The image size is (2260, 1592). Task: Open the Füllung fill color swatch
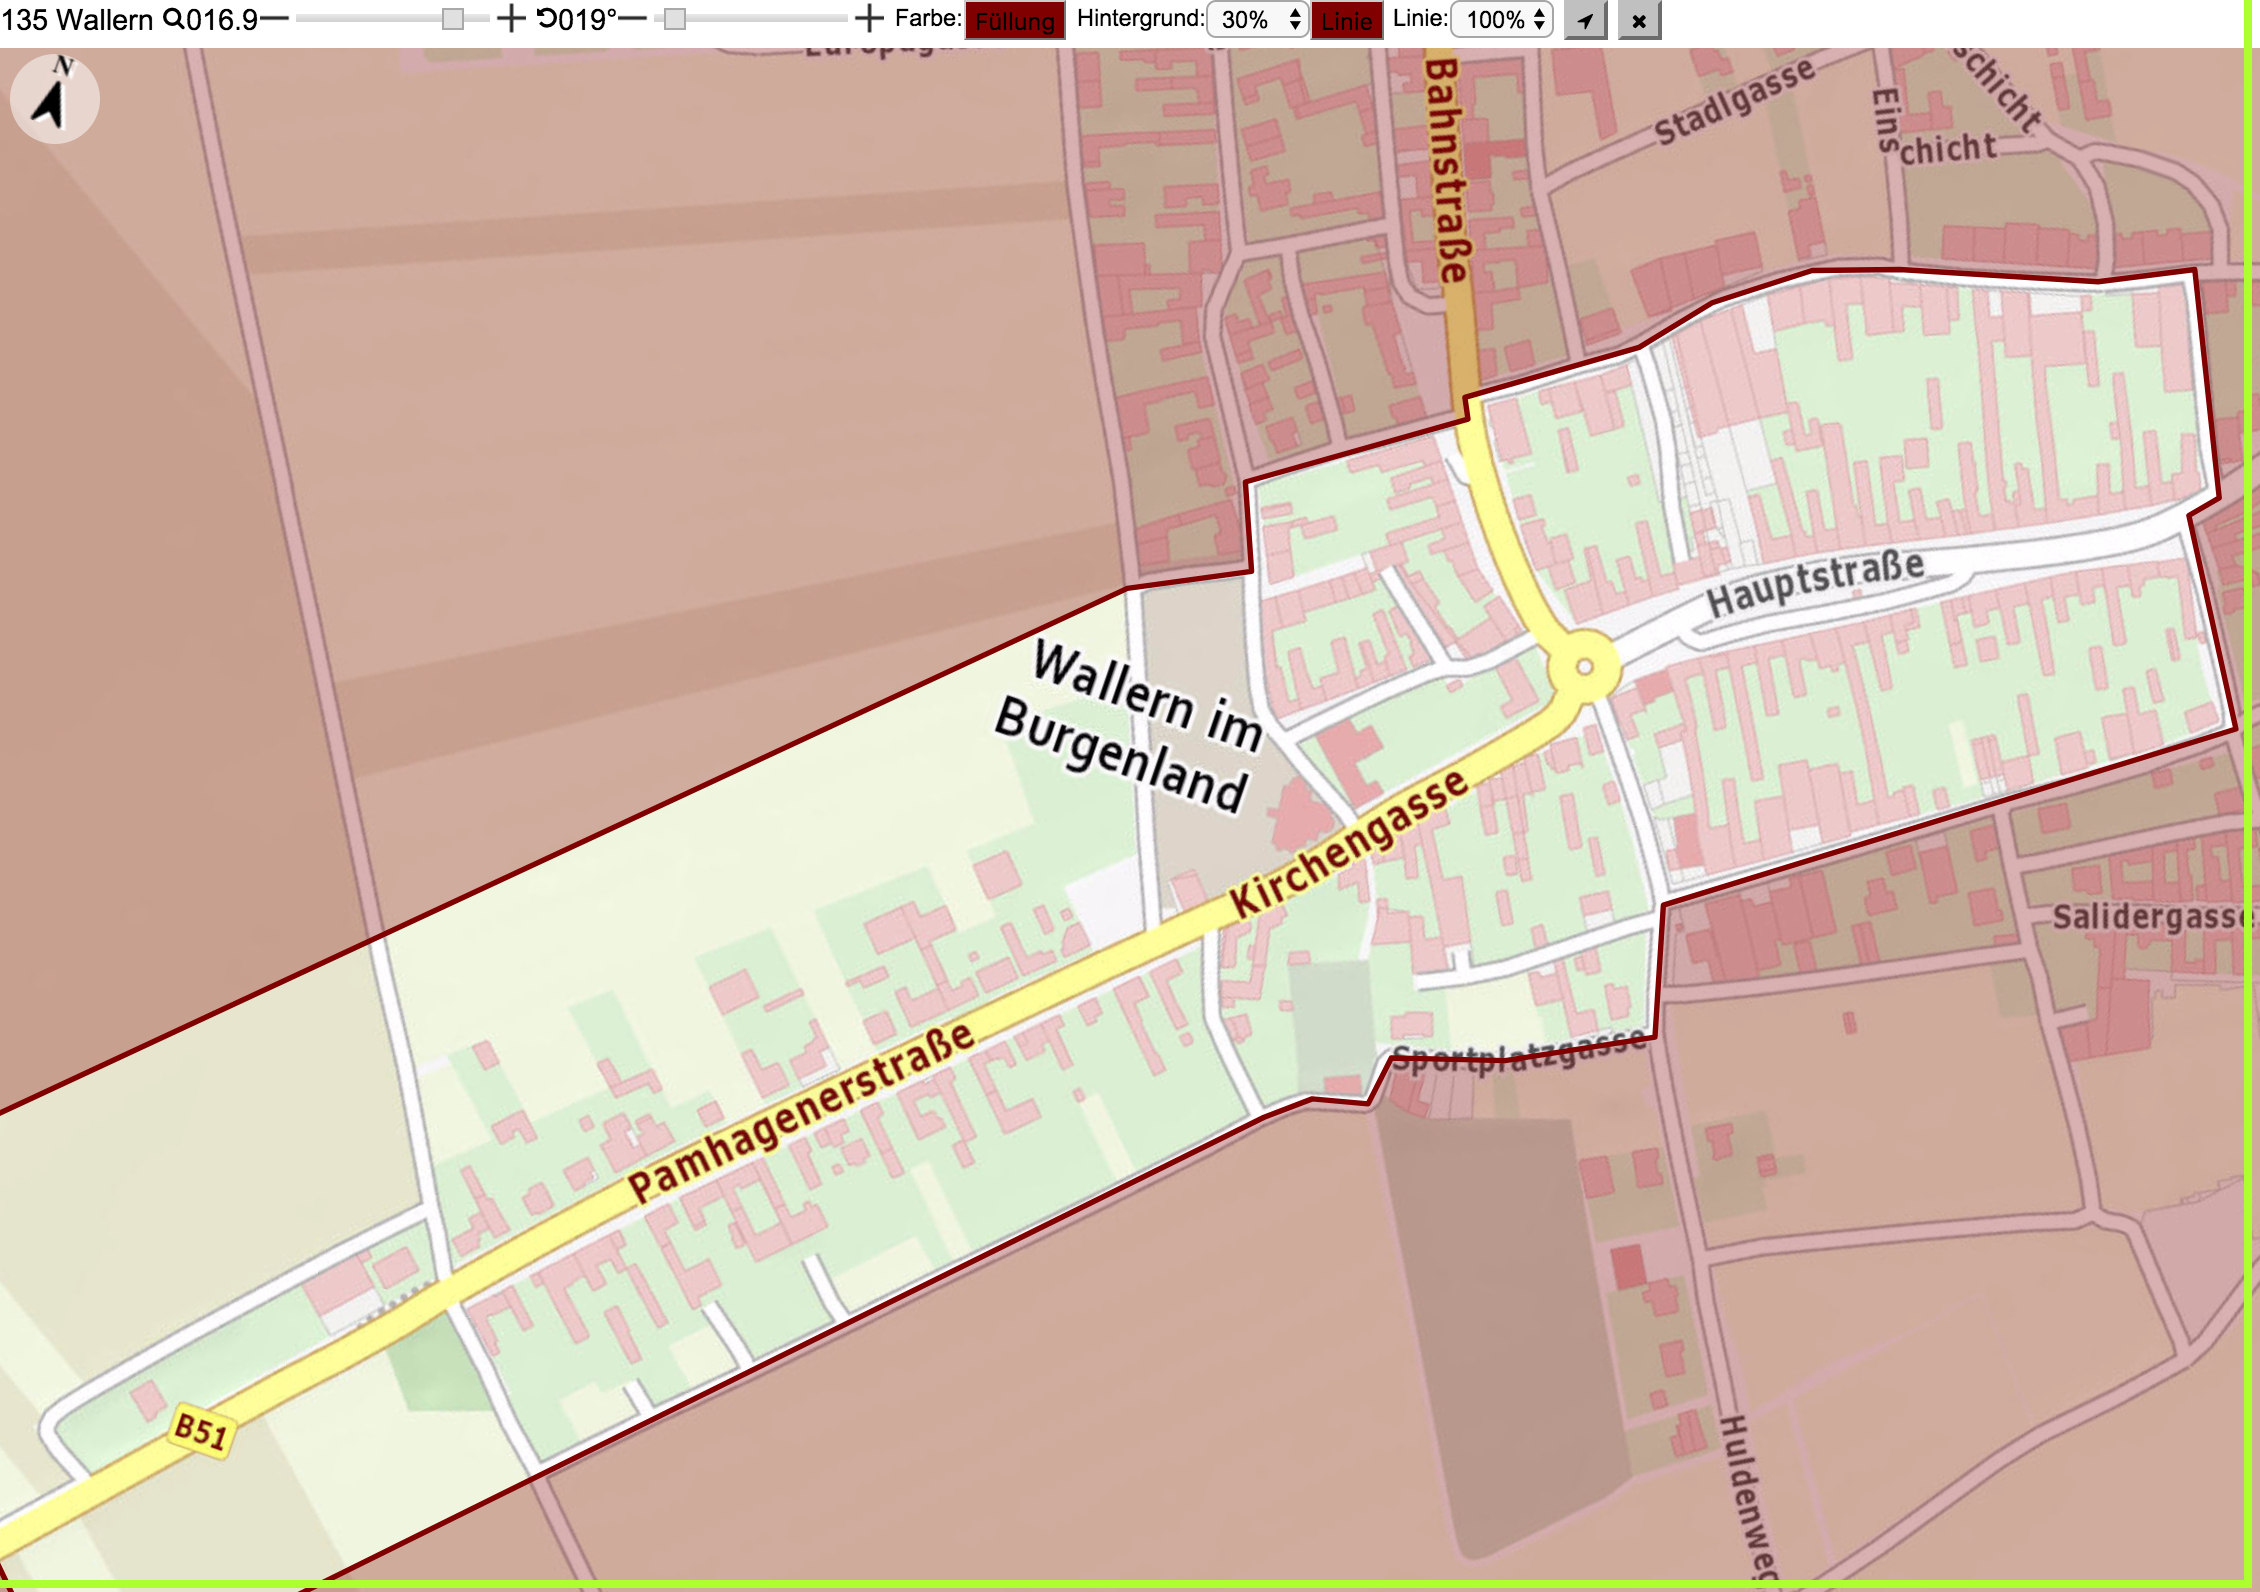pyautogui.click(x=1015, y=21)
